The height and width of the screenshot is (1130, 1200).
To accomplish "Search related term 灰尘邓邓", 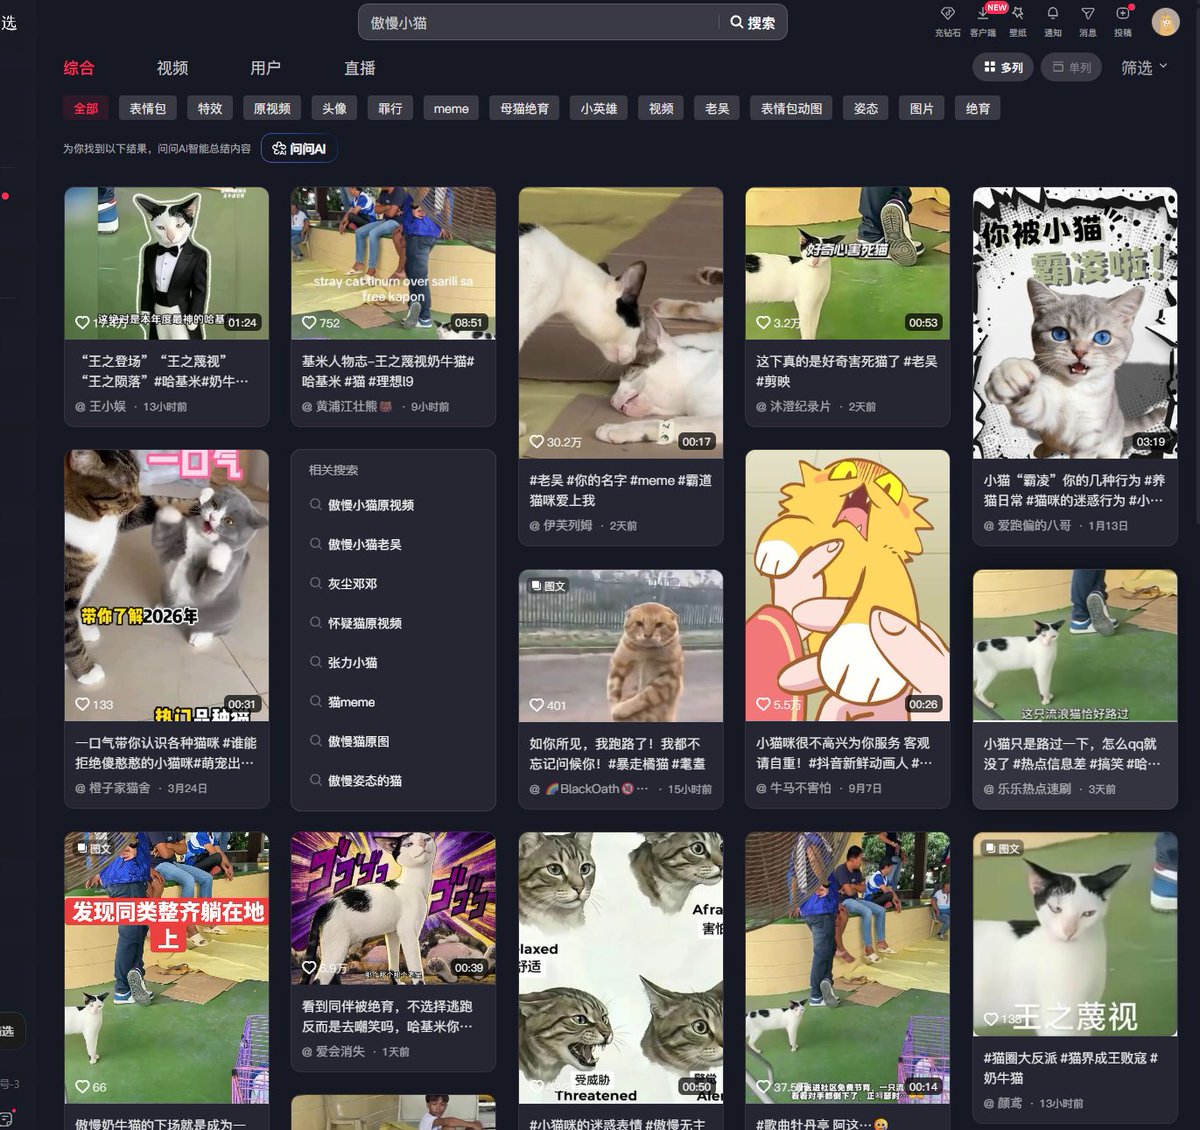I will point(352,583).
